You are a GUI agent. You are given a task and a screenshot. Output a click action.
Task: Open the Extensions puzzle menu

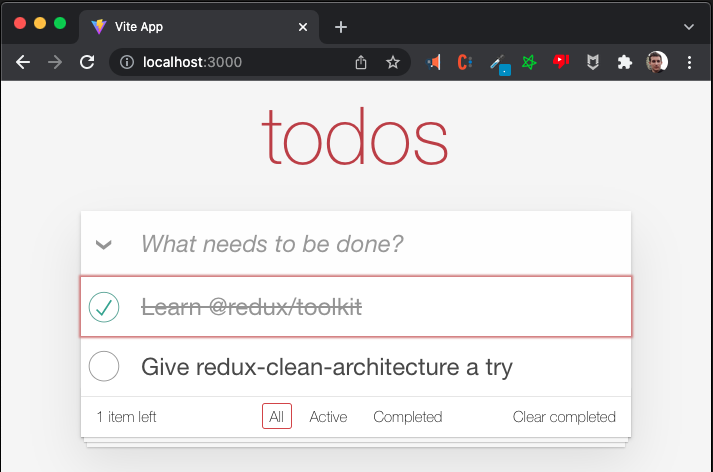click(x=625, y=62)
